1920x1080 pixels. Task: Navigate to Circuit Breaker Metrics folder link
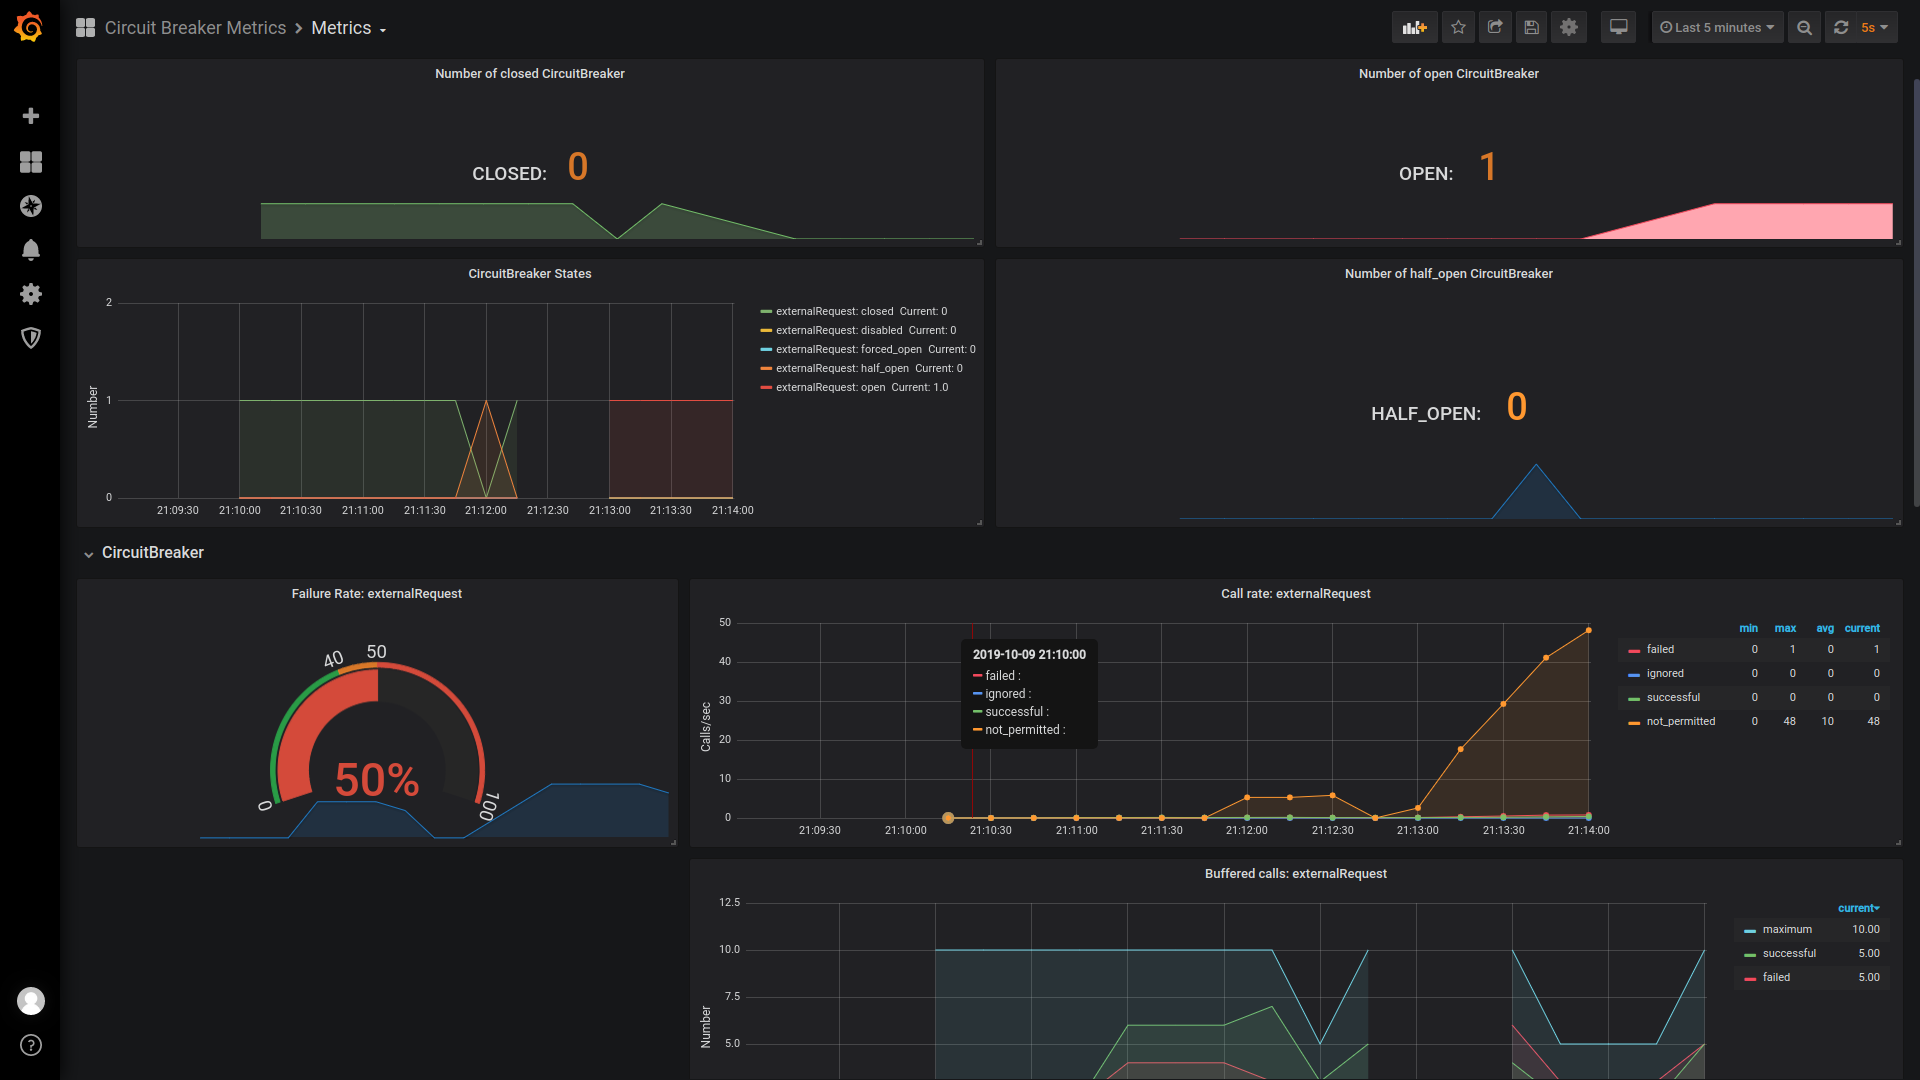pyautogui.click(x=196, y=27)
